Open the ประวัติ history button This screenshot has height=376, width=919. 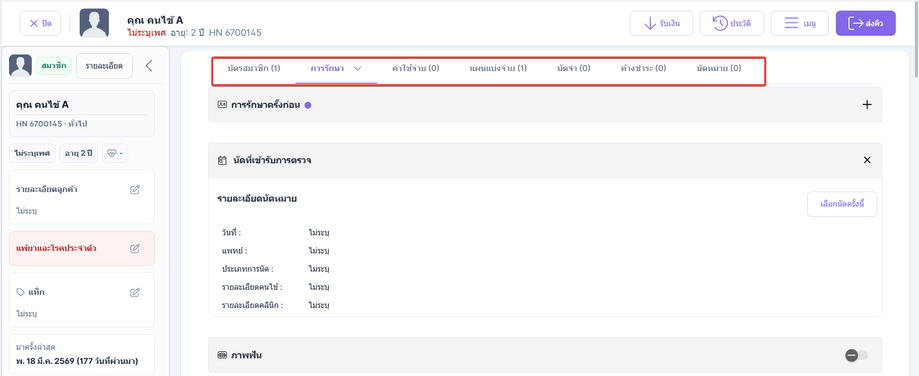pyautogui.click(x=731, y=23)
